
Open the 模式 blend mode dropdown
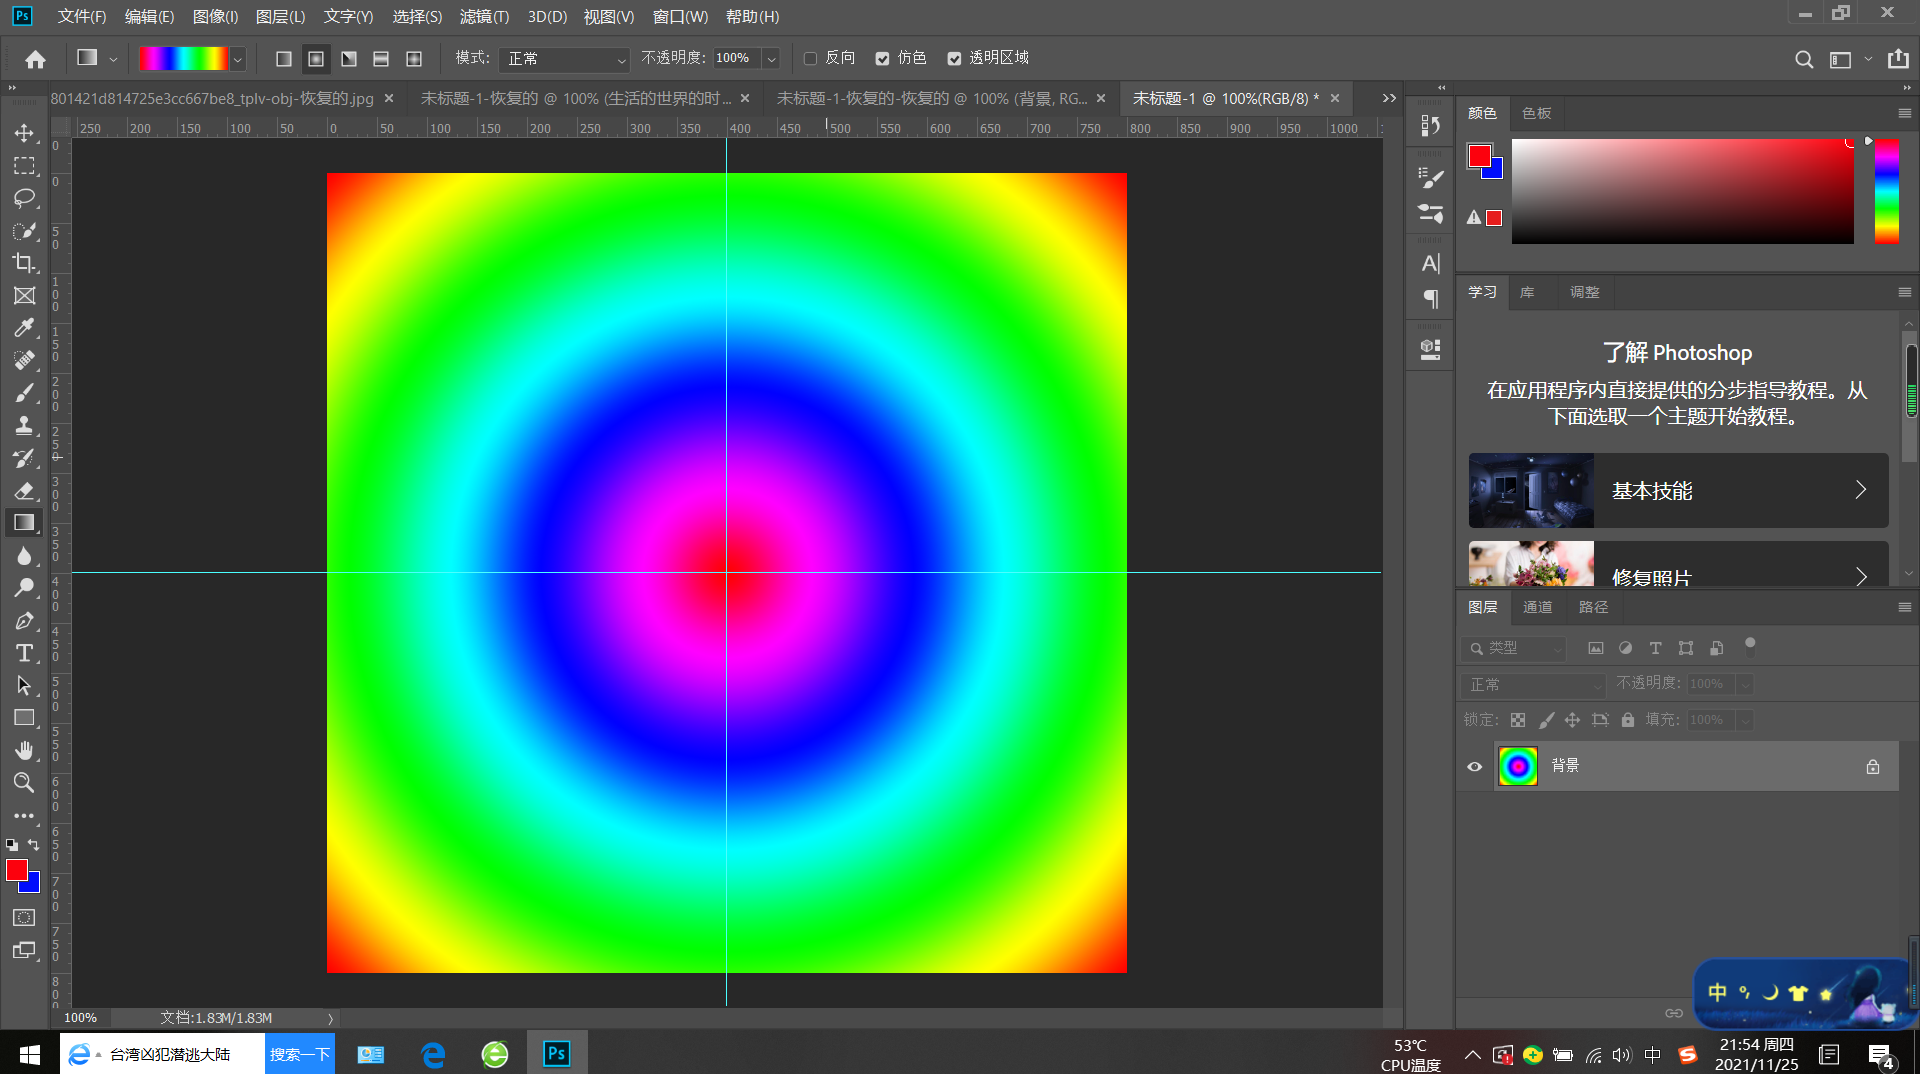coord(564,59)
